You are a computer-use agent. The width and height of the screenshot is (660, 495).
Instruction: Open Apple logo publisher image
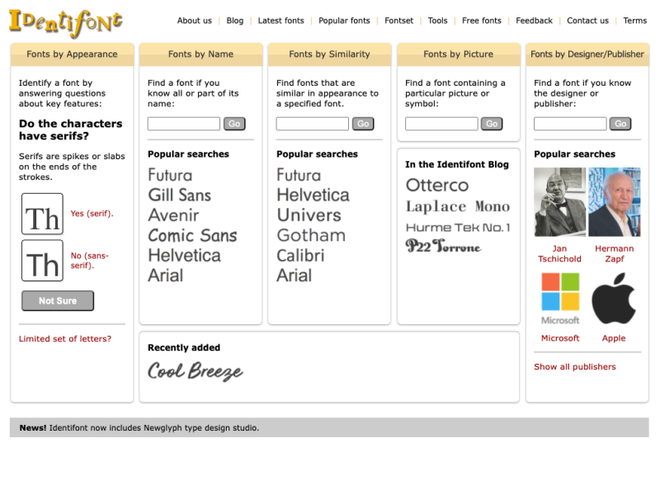pos(614,298)
